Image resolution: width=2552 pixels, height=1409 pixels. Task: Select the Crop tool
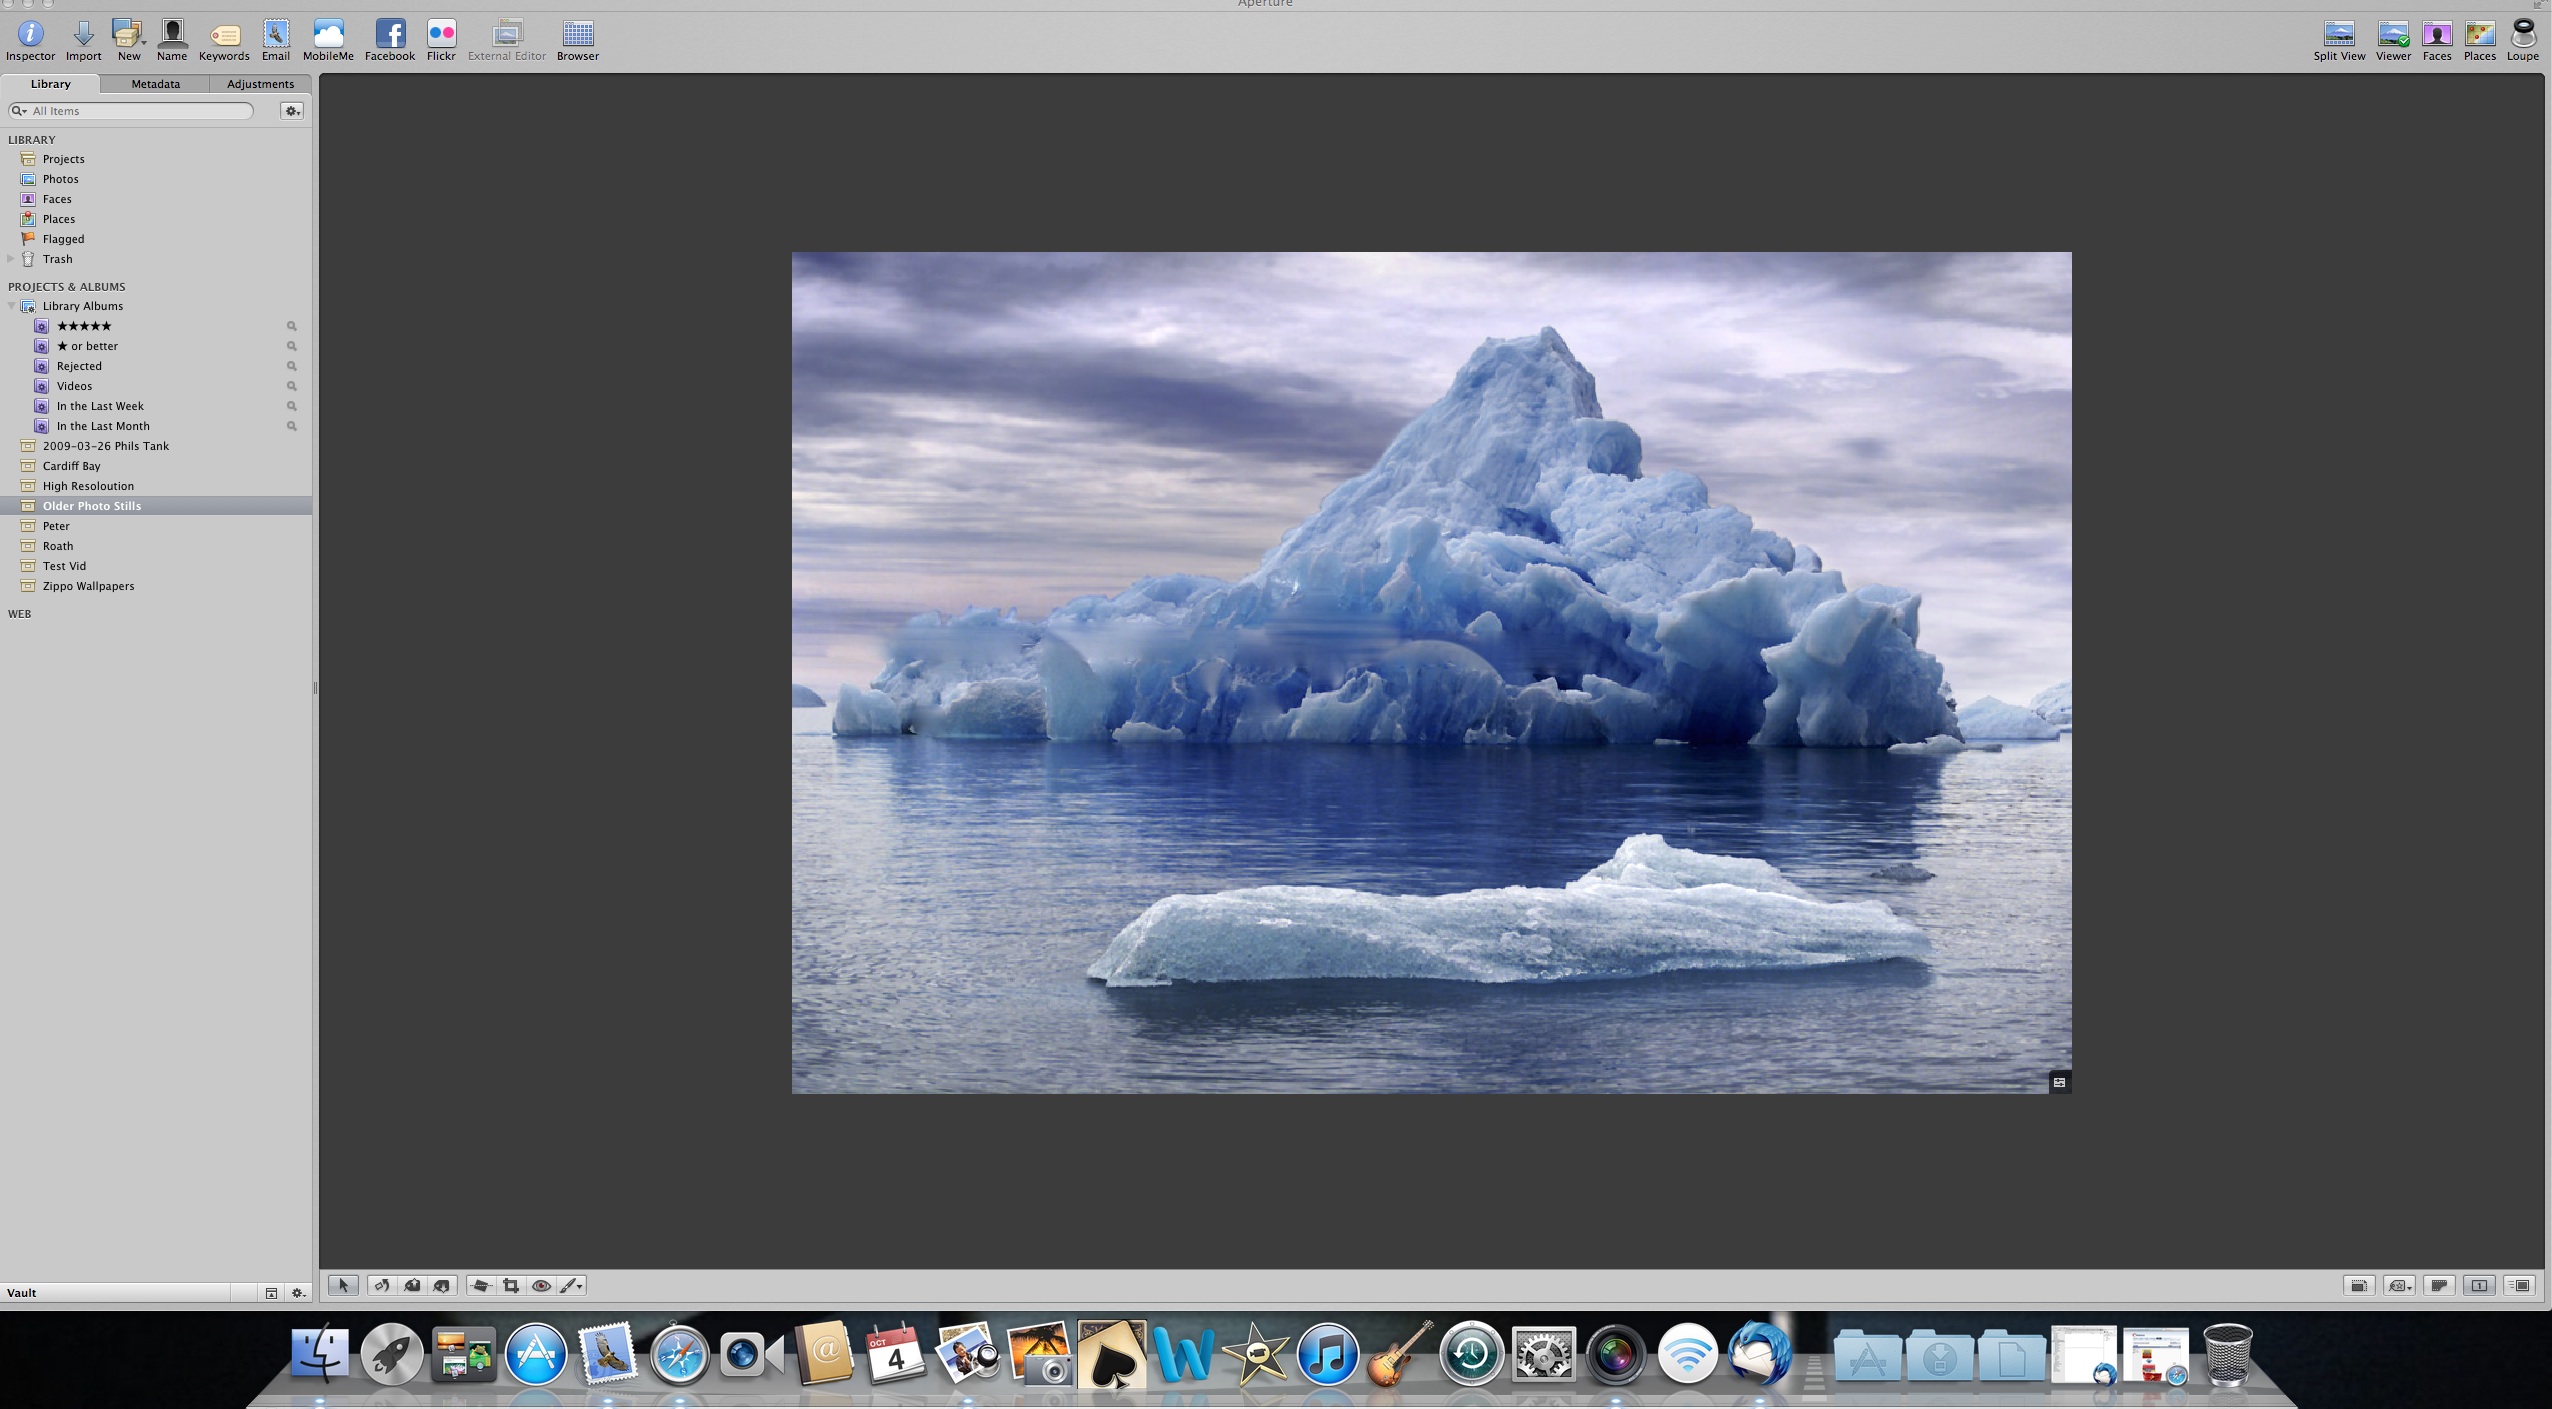tap(511, 1285)
